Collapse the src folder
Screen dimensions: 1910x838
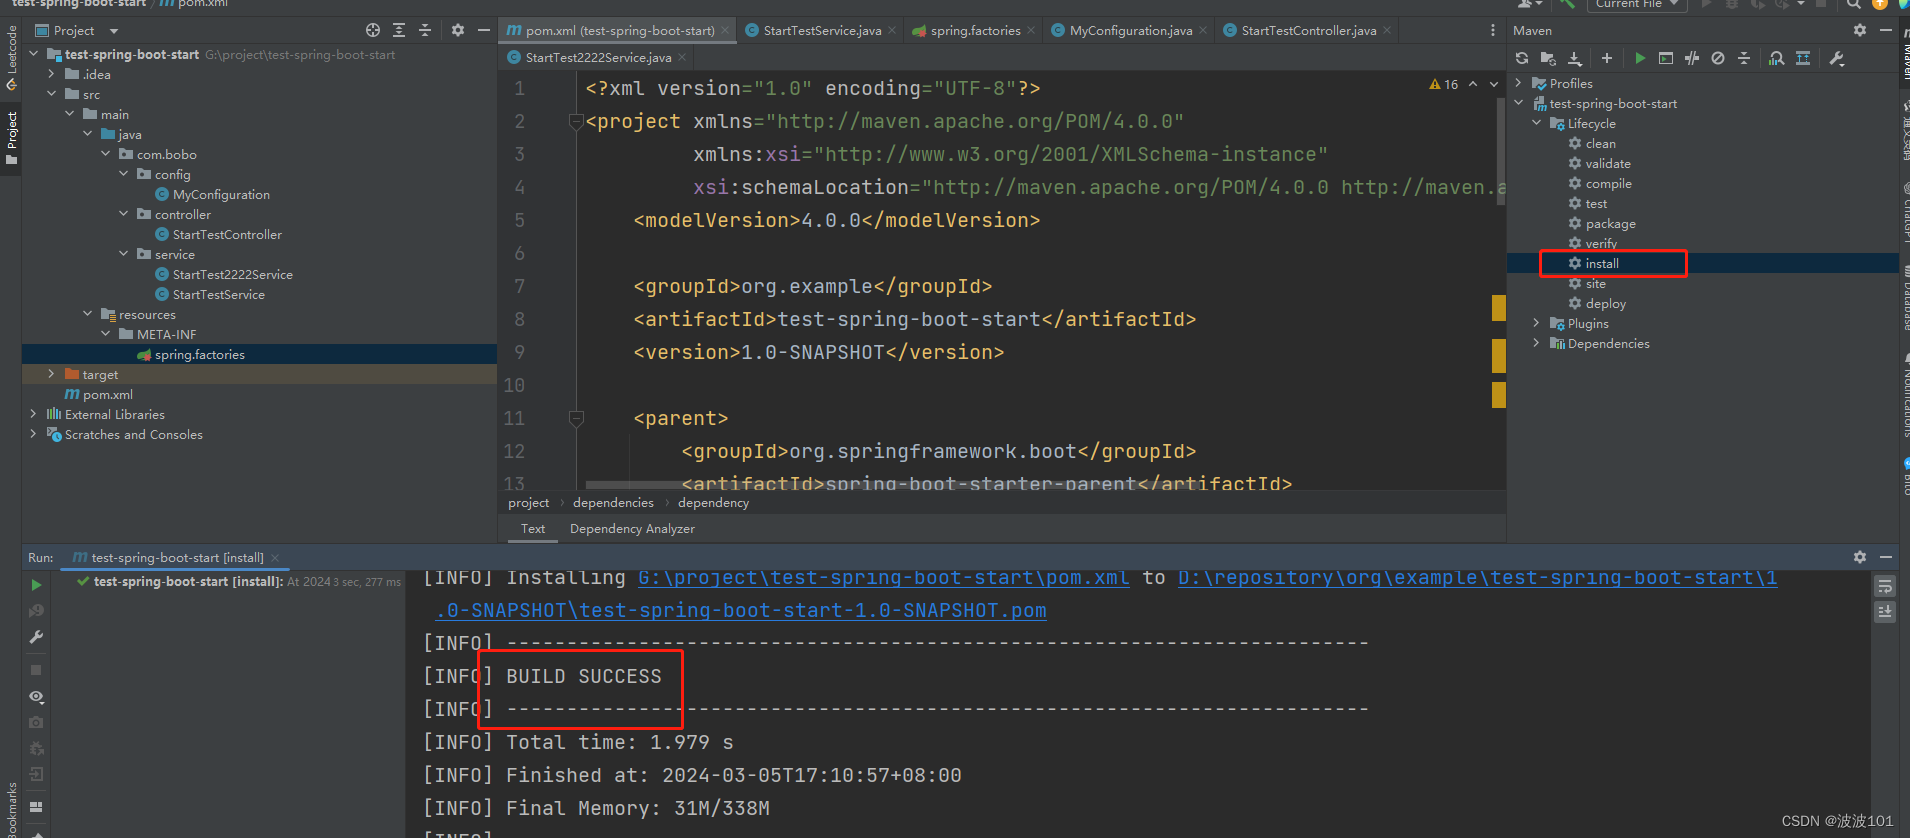(52, 94)
